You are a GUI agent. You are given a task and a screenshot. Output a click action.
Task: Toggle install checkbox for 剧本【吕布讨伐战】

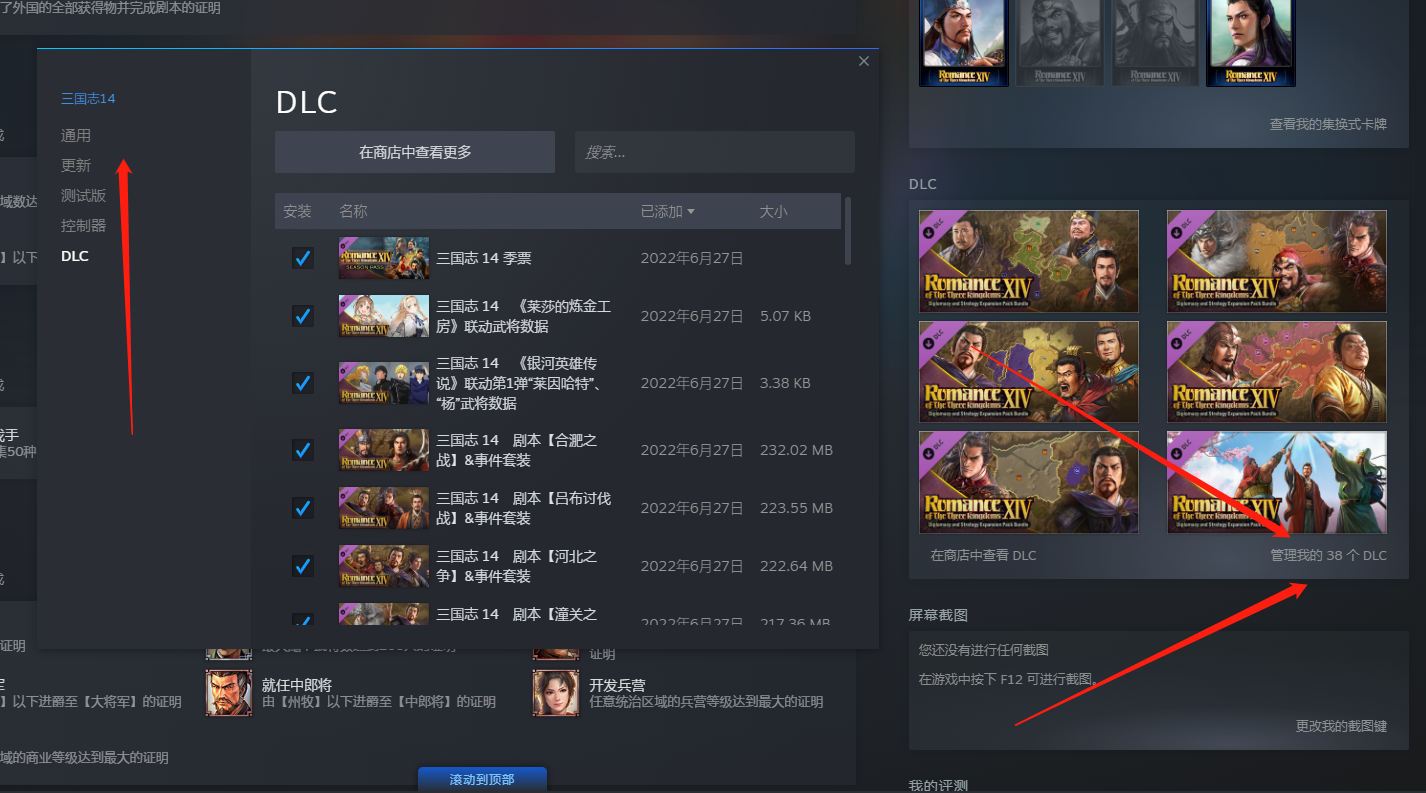coord(302,508)
